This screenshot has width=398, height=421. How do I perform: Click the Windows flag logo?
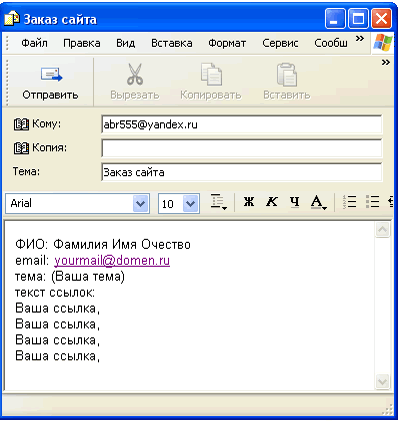coord(383,43)
